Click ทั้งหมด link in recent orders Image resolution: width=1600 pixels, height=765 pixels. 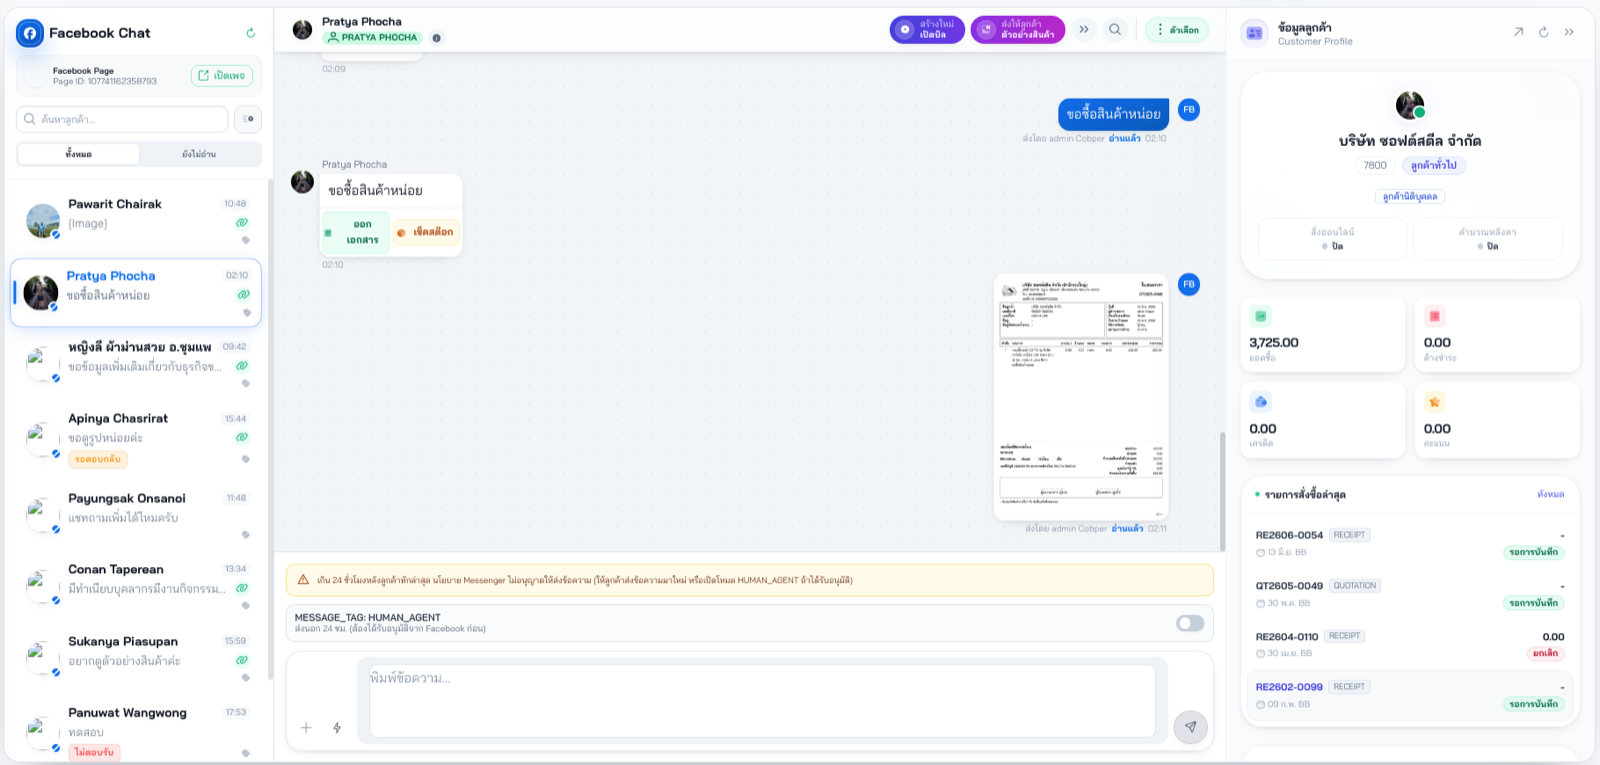(x=1550, y=494)
